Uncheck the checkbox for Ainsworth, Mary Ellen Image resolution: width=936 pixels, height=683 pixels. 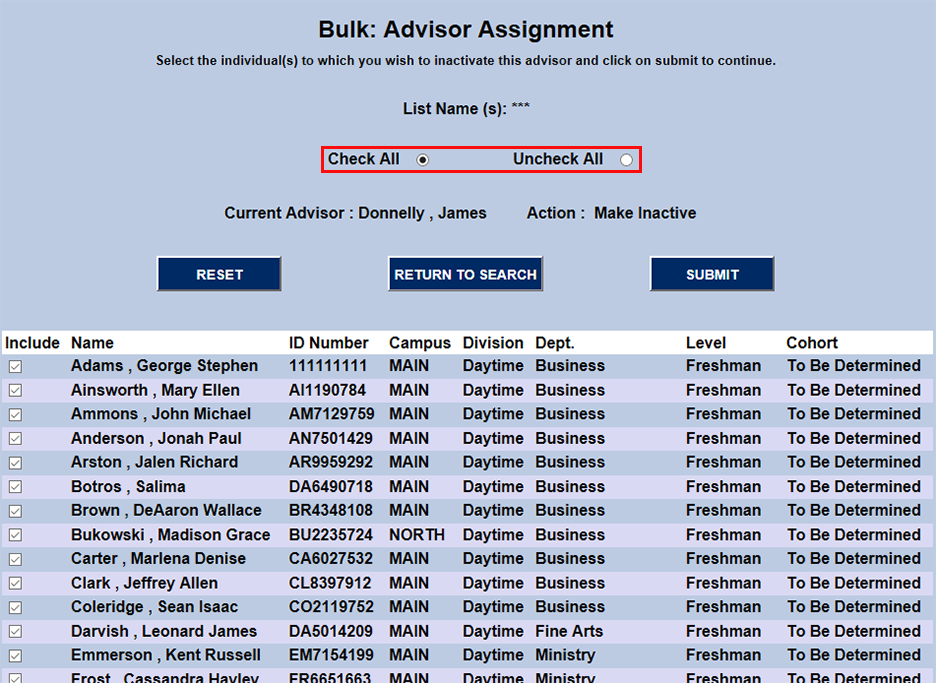point(14,390)
